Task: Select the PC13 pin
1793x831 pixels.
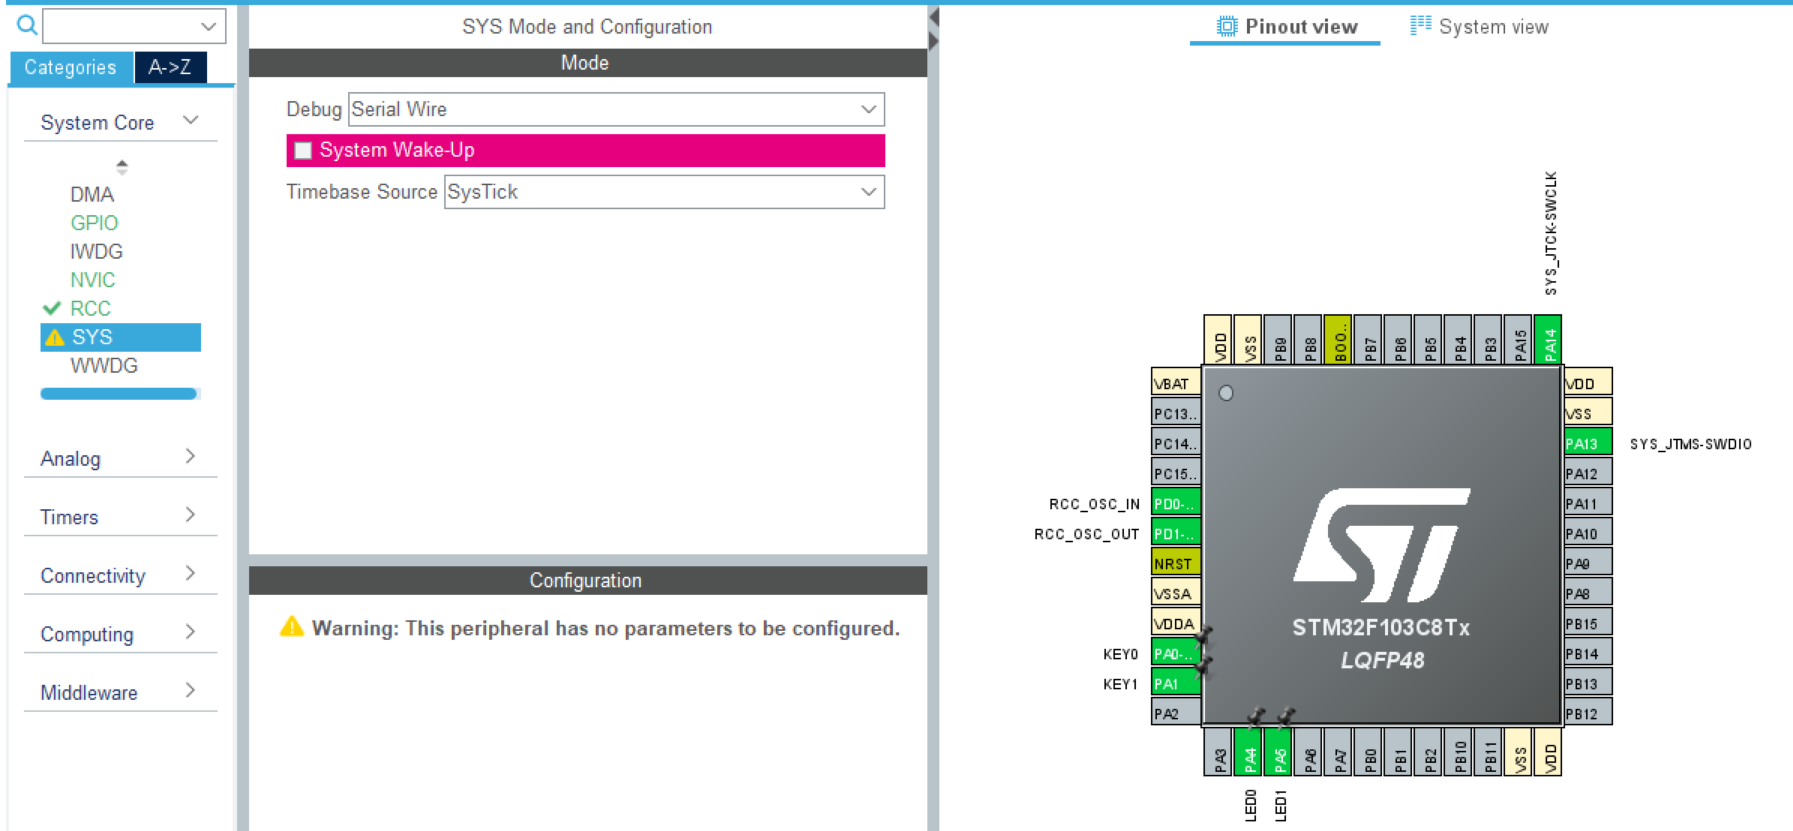Action: [x=1175, y=413]
